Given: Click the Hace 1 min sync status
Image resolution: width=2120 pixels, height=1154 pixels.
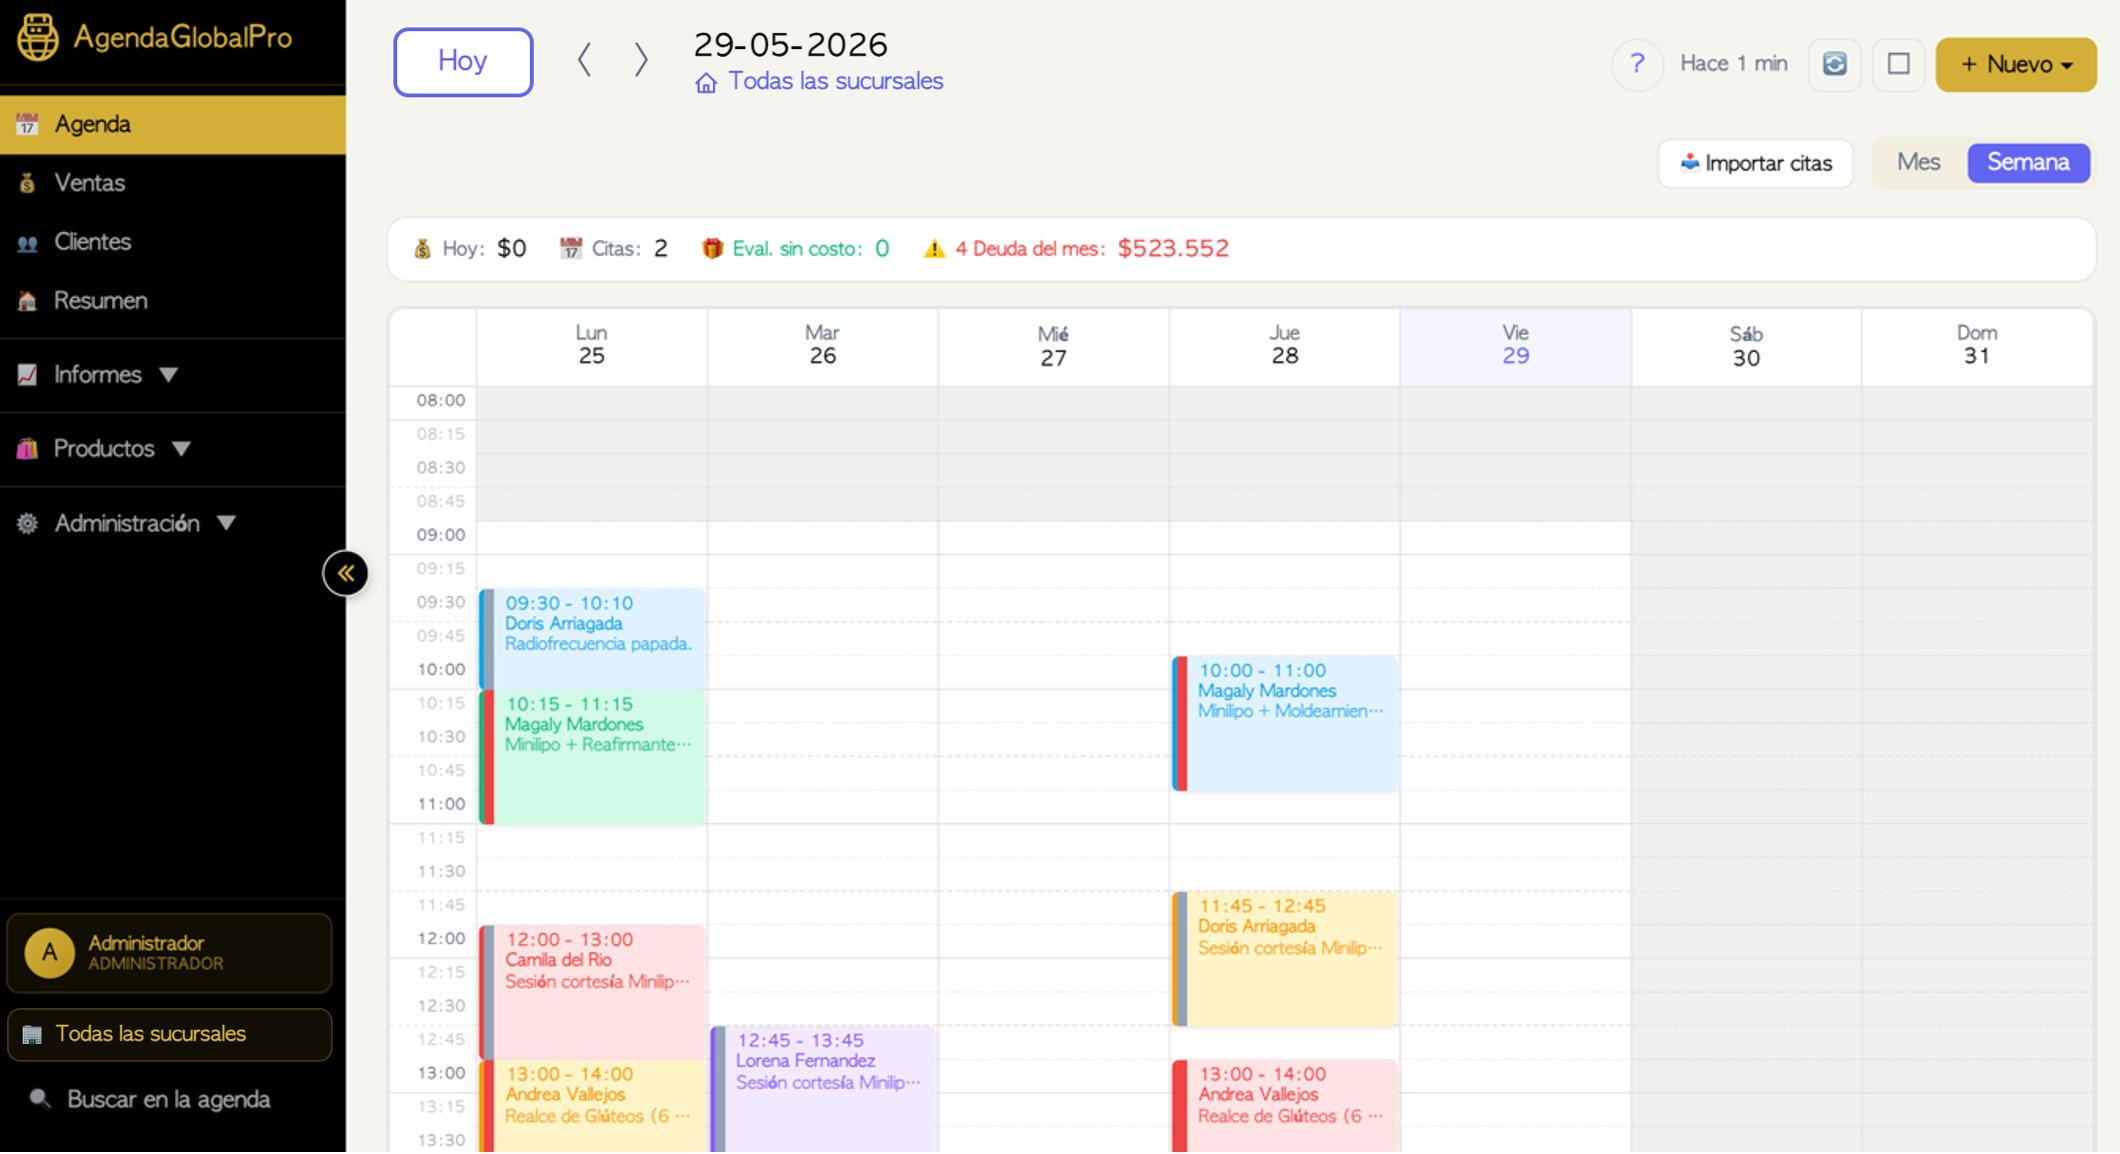Looking at the screenshot, I should coord(1734,64).
